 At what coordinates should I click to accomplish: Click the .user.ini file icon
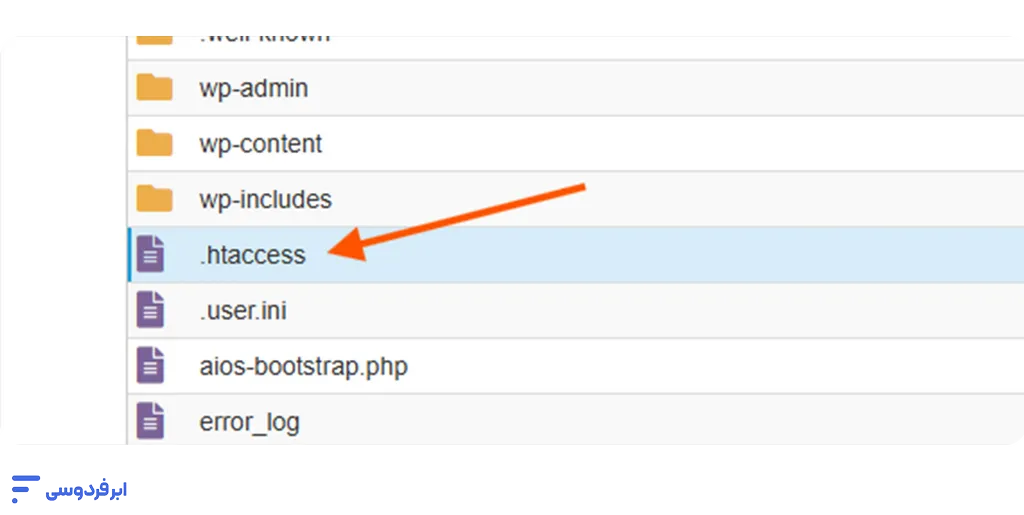tap(150, 310)
